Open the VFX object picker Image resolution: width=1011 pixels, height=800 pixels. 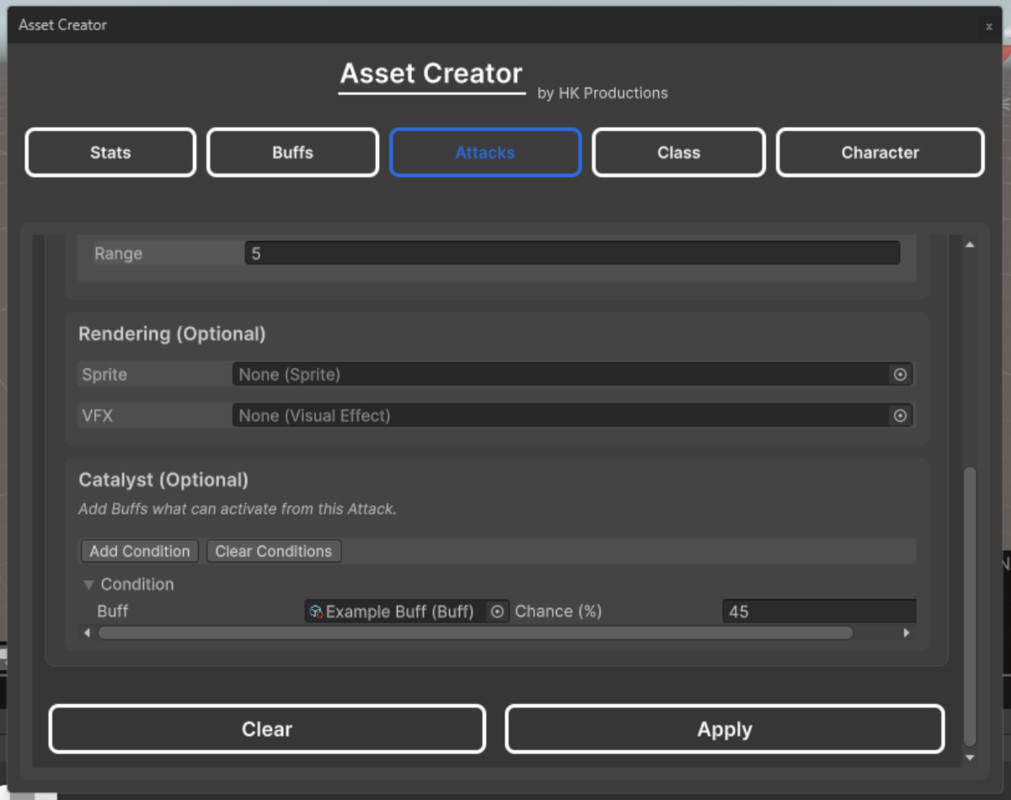tap(900, 415)
